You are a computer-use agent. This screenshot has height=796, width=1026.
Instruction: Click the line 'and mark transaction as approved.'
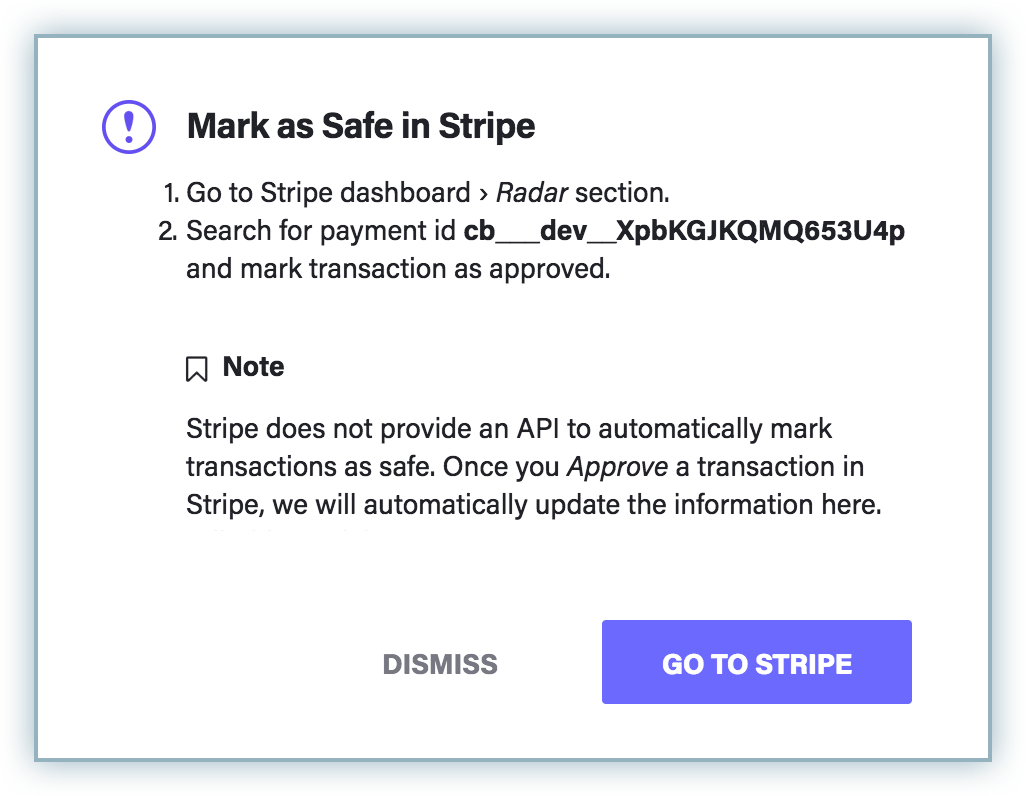(398, 269)
